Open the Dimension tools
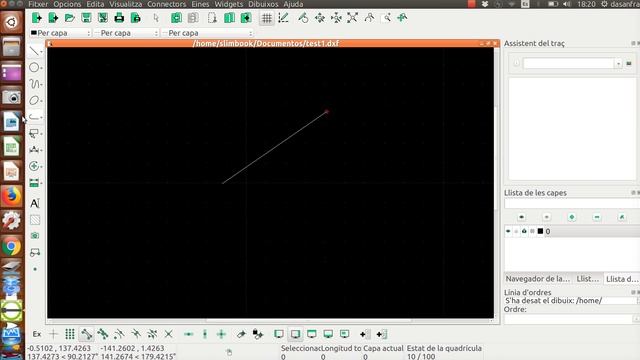Screen dimensions: 640x360 (35, 150)
